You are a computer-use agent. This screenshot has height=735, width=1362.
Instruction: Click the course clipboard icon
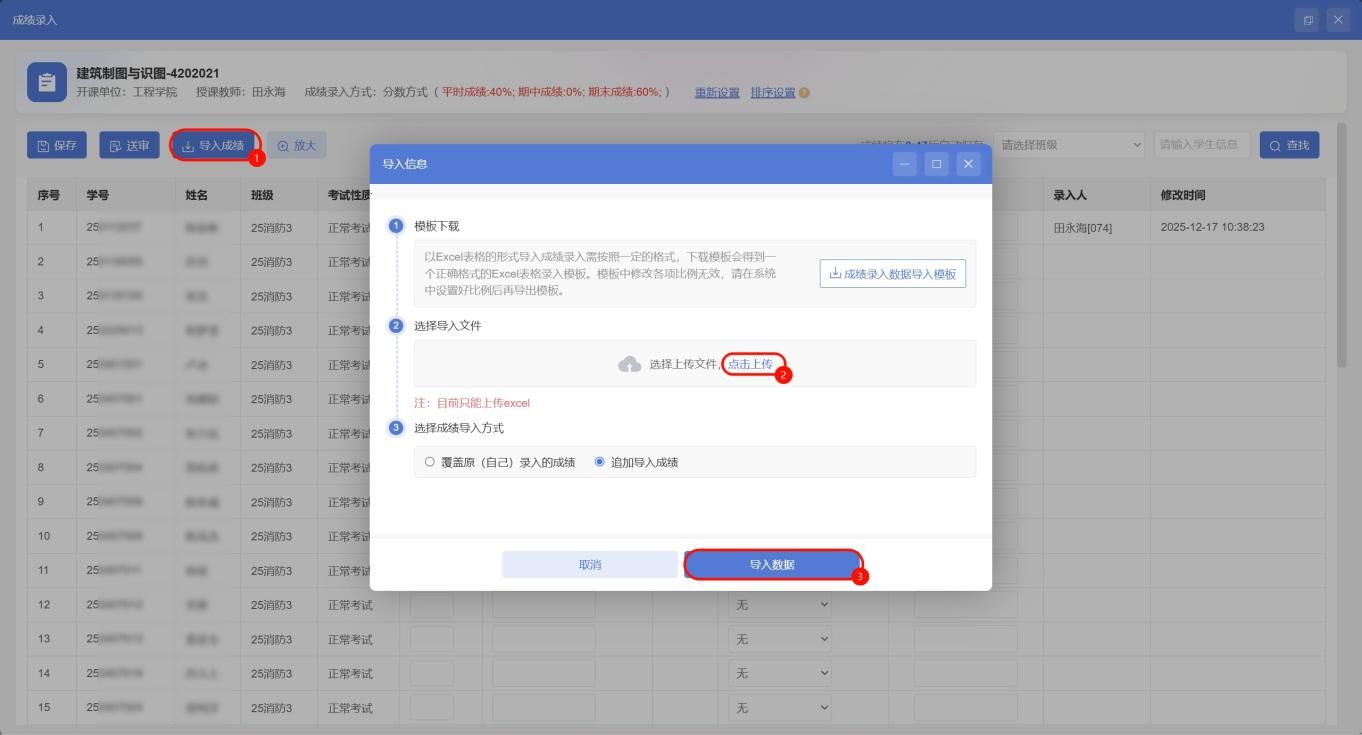(x=46, y=83)
